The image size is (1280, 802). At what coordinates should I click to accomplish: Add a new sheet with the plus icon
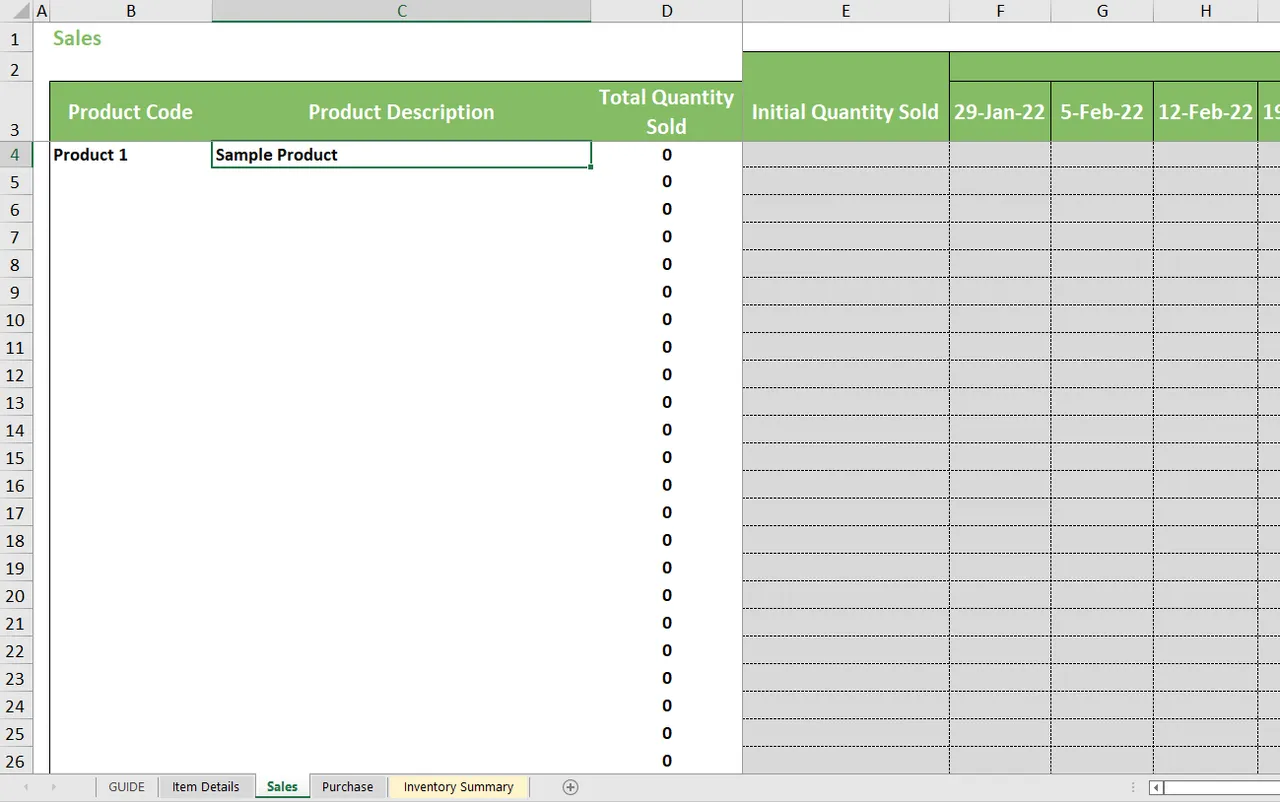click(570, 787)
